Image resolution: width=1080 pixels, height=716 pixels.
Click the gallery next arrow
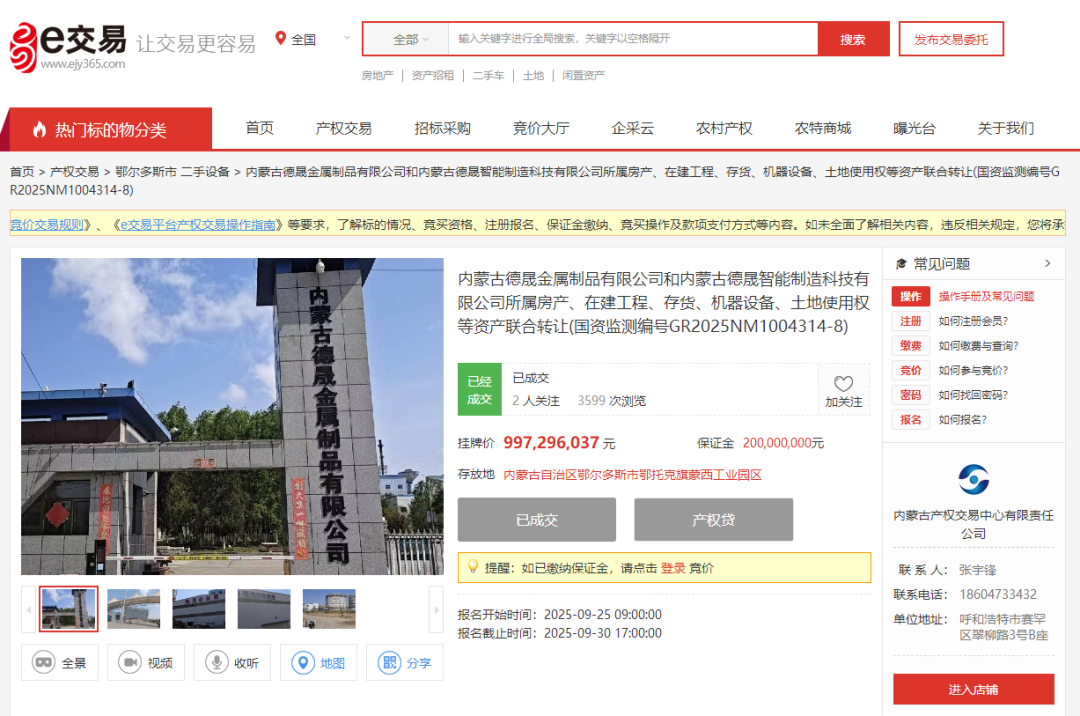[x=436, y=609]
